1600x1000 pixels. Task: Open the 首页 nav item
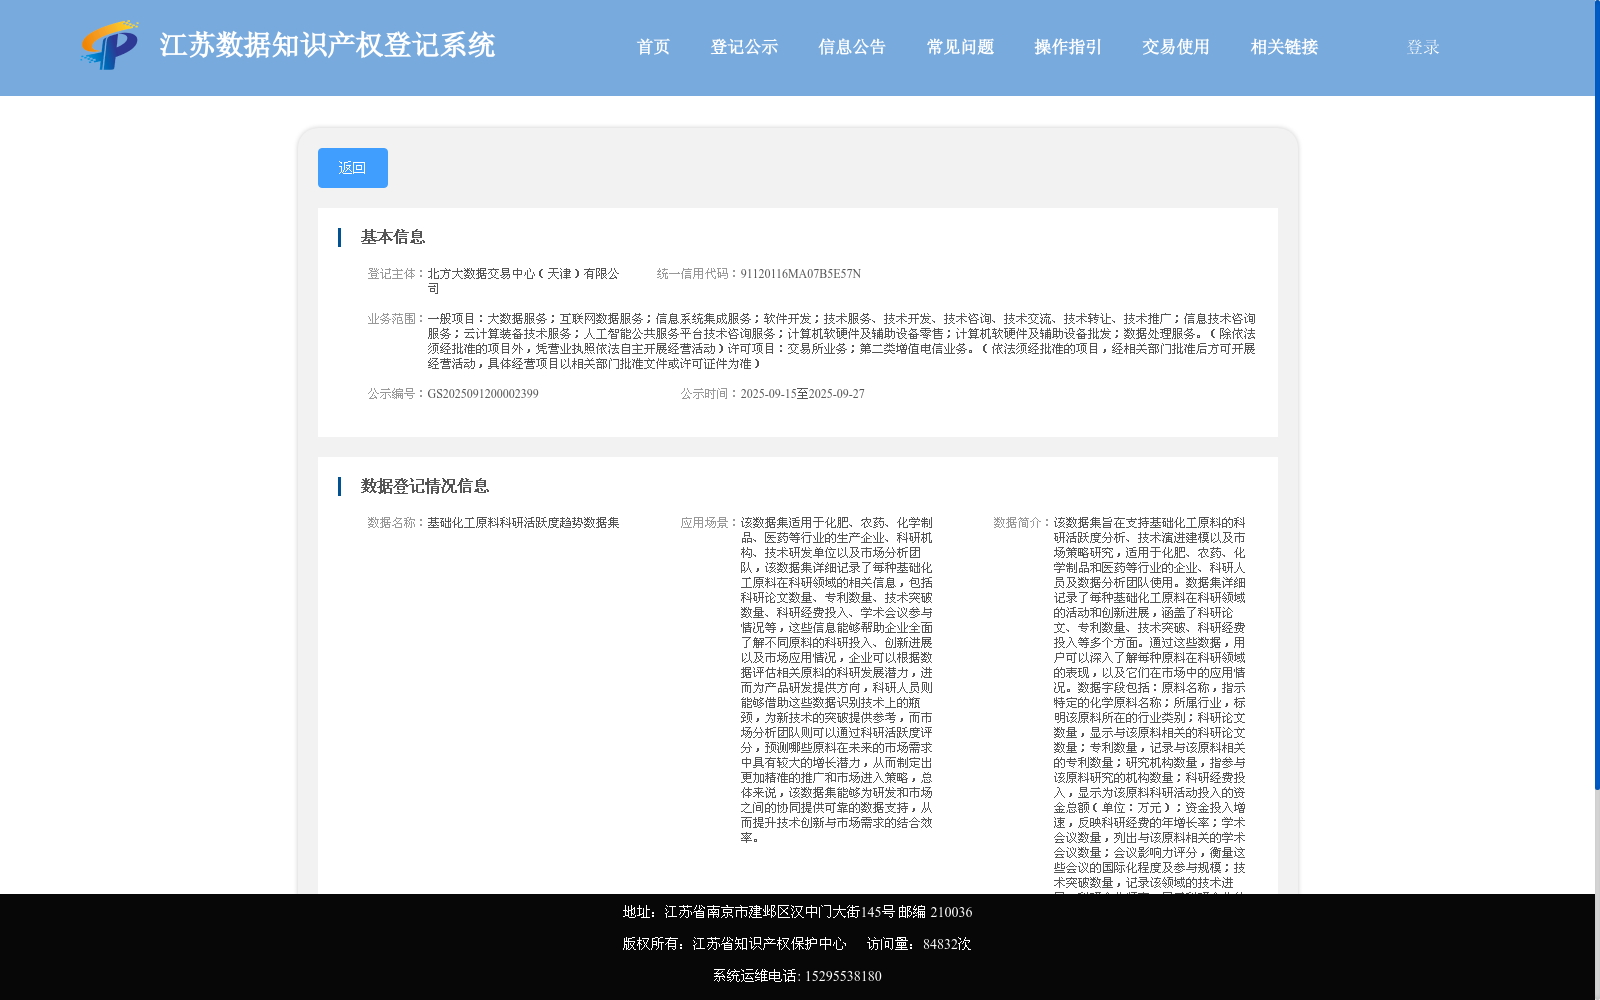[x=653, y=47]
